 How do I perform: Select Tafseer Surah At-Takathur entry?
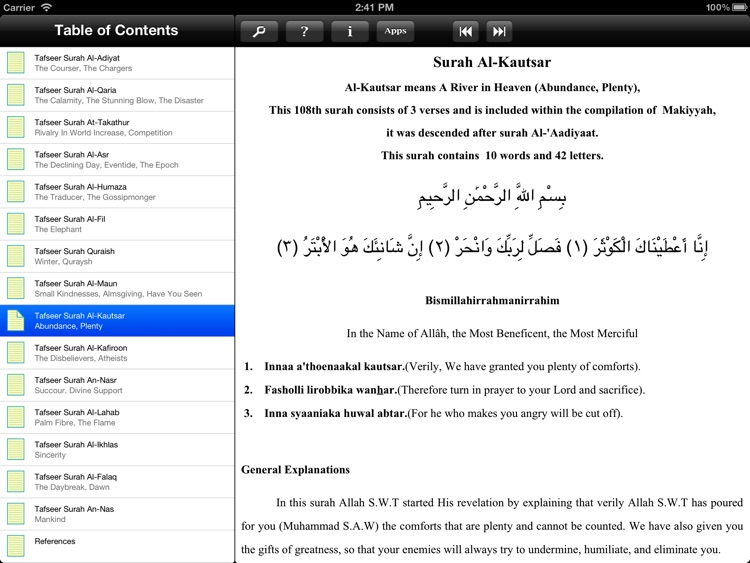117,127
